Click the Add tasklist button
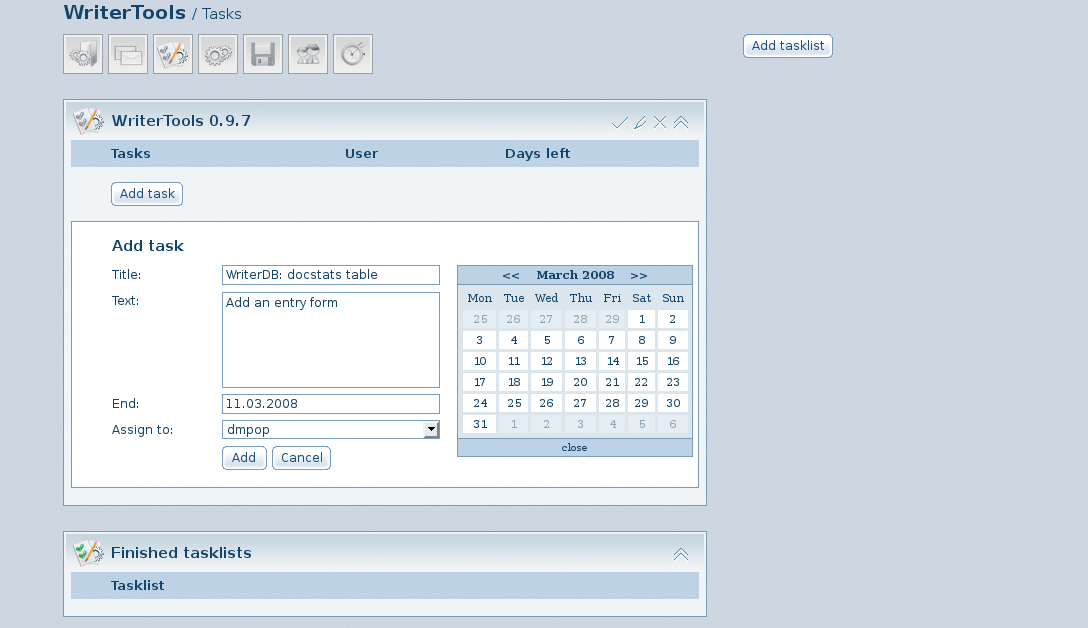 pyautogui.click(x=788, y=46)
